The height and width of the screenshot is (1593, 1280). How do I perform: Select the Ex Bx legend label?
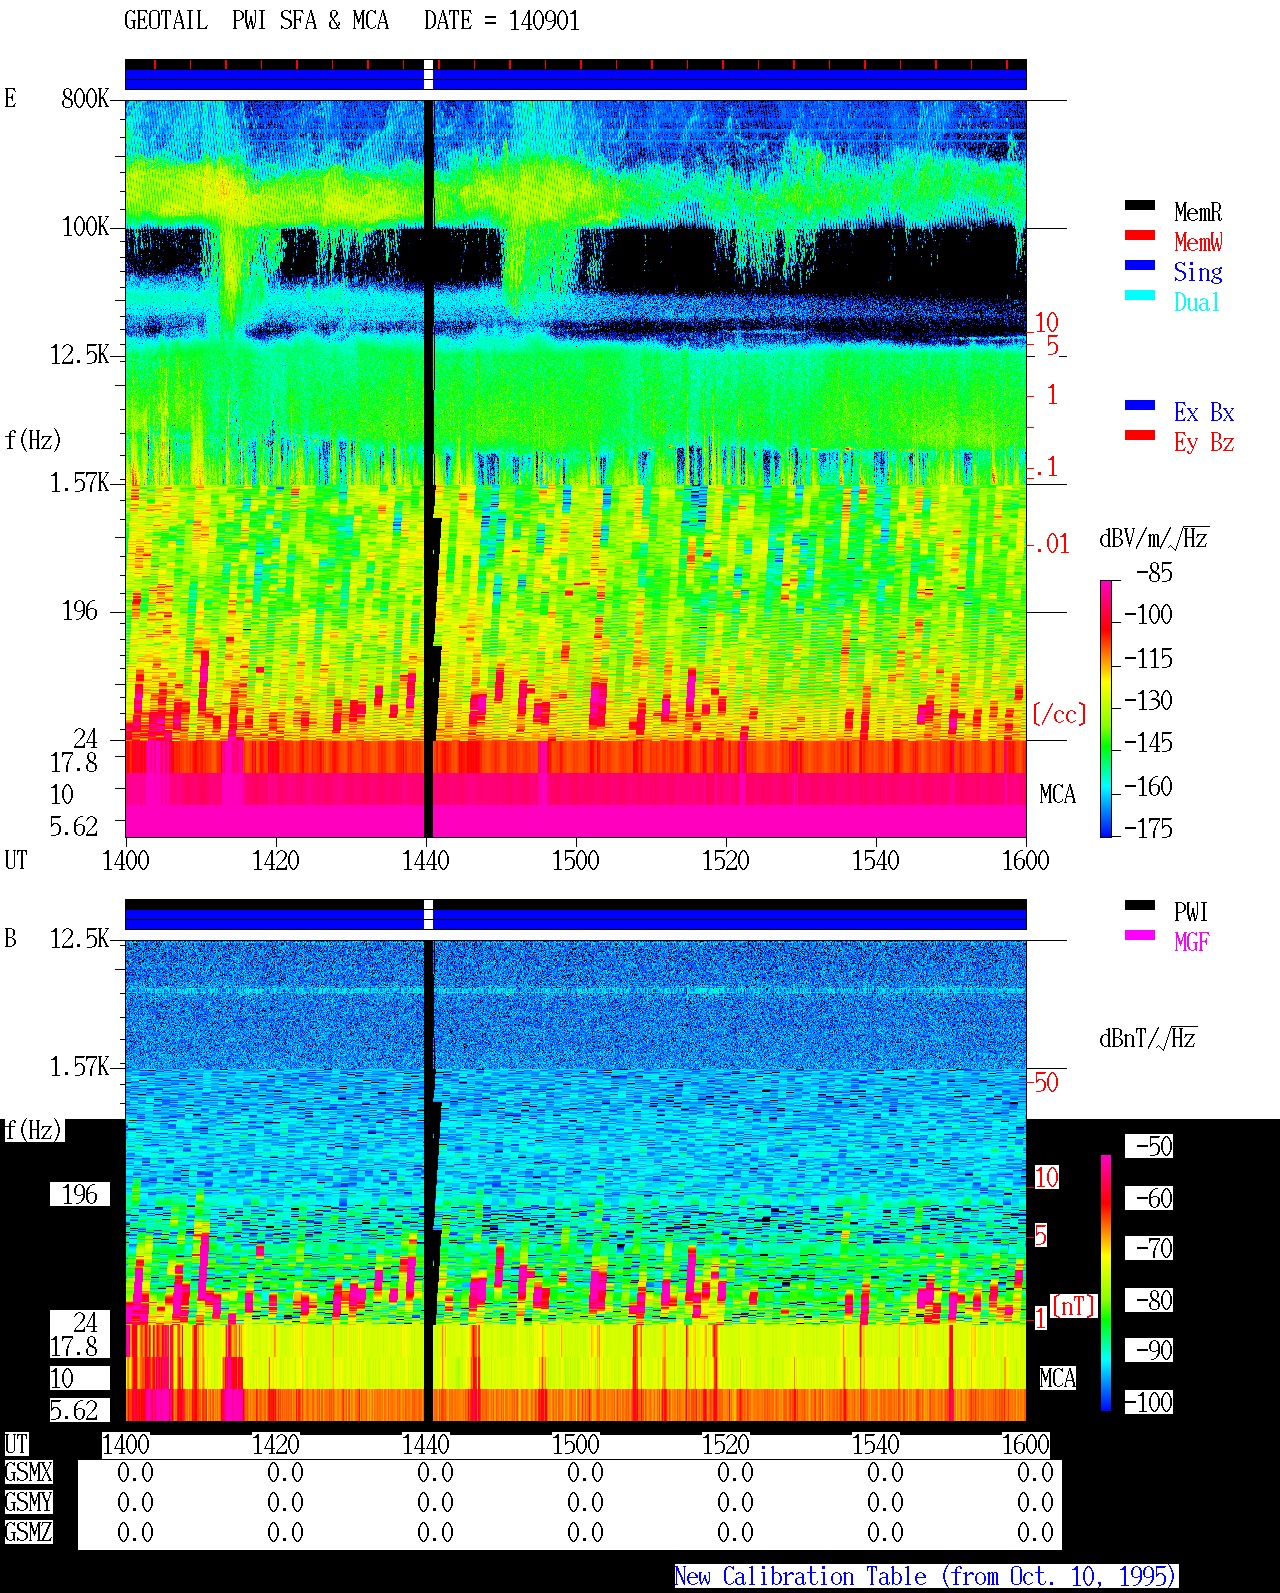click(1204, 412)
